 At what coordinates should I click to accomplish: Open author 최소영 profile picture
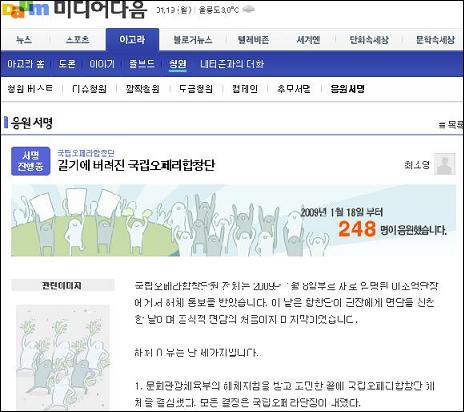coord(445,164)
